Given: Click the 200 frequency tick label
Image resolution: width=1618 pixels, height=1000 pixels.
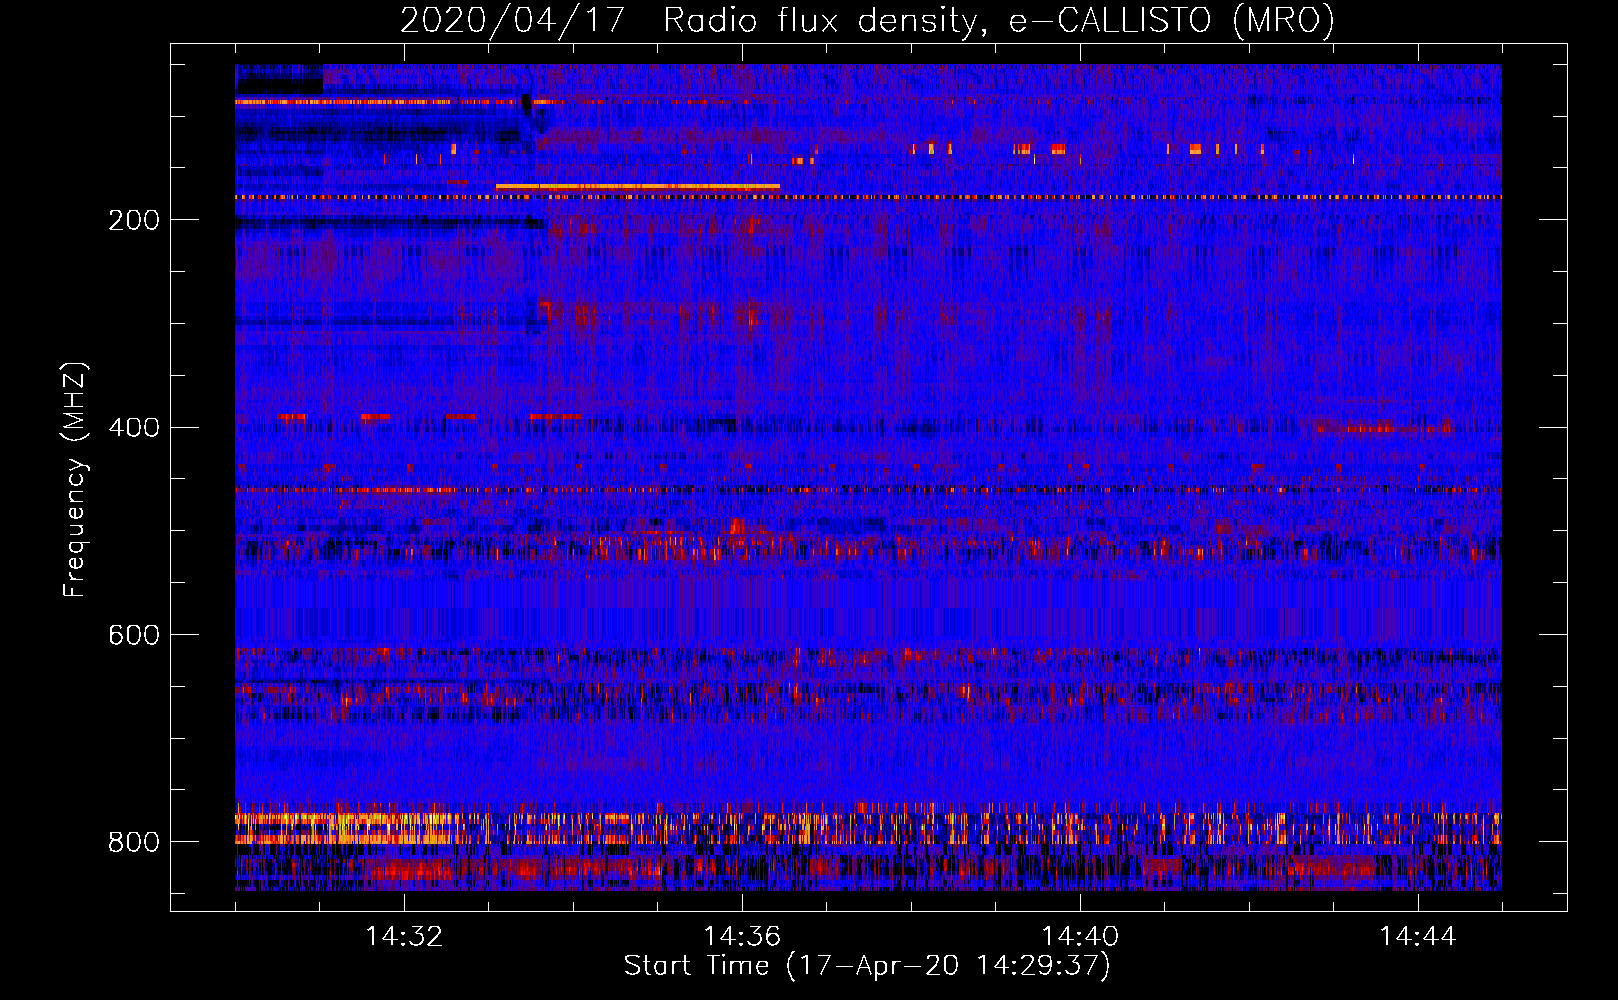Looking at the screenshot, I should [134, 220].
